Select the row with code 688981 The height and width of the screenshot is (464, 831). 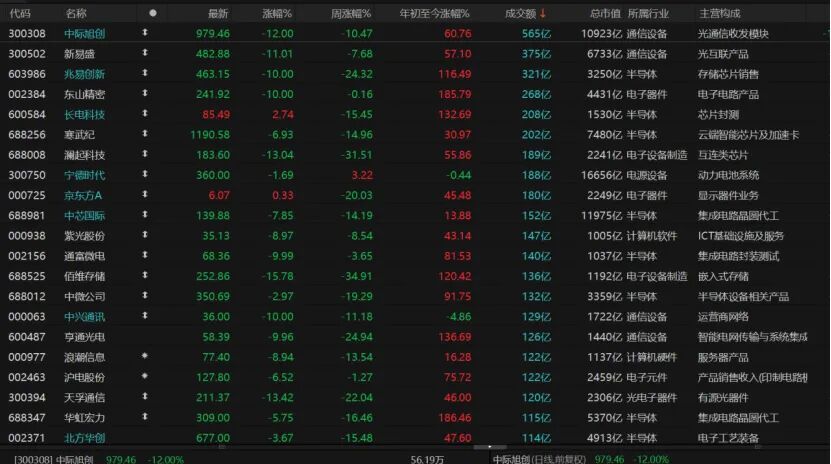(414, 216)
